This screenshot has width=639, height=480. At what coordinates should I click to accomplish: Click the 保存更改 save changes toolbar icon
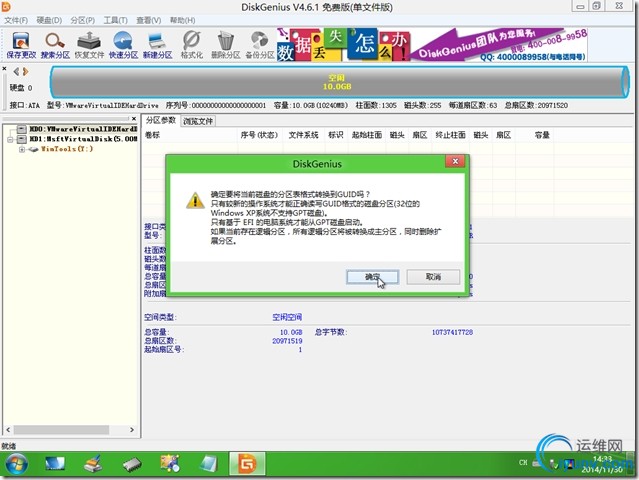click(x=21, y=45)
